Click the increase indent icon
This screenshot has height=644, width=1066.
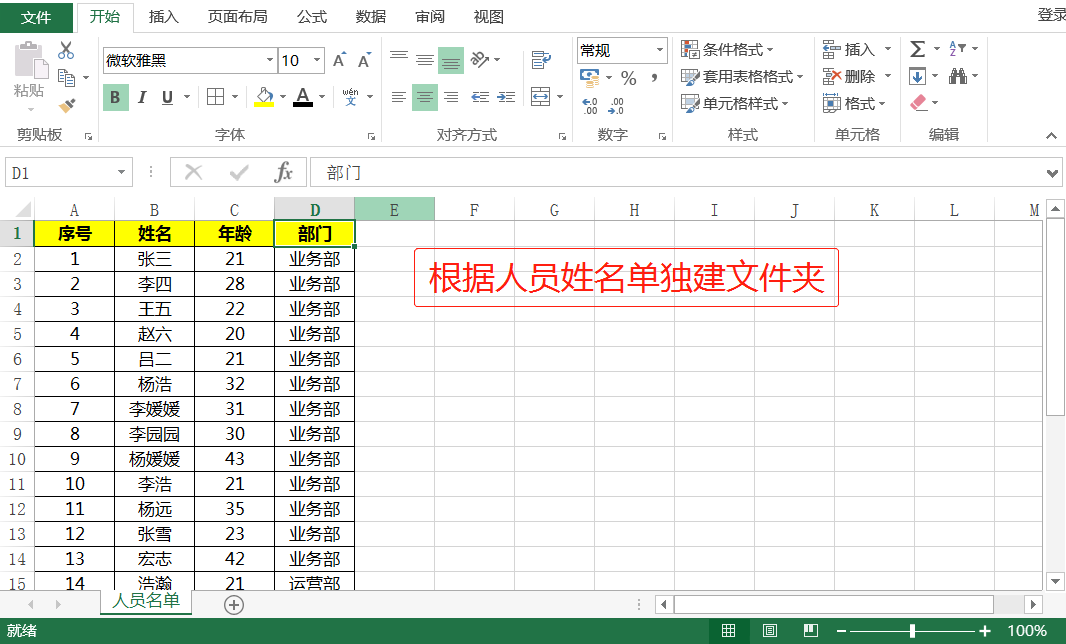click(506, 97)
